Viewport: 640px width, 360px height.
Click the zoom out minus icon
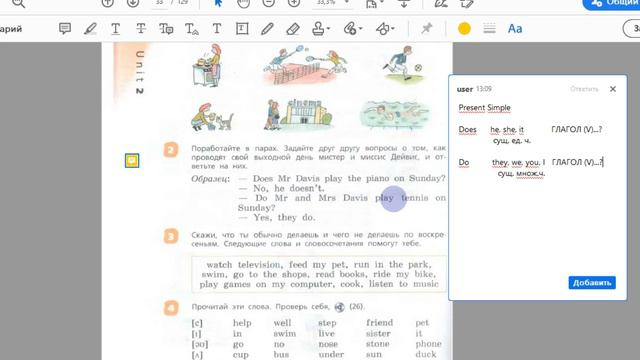[x=268, y=3]
